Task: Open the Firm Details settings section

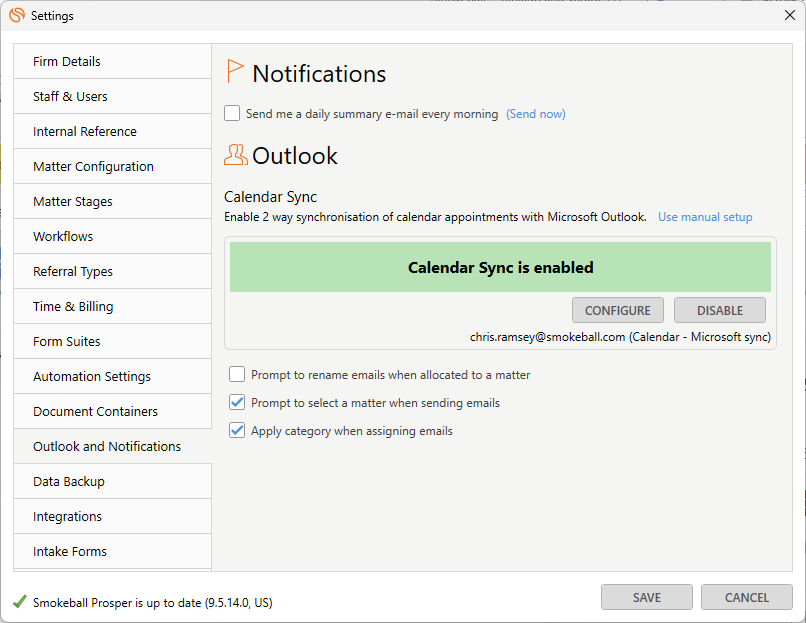Action: (113, 61)
